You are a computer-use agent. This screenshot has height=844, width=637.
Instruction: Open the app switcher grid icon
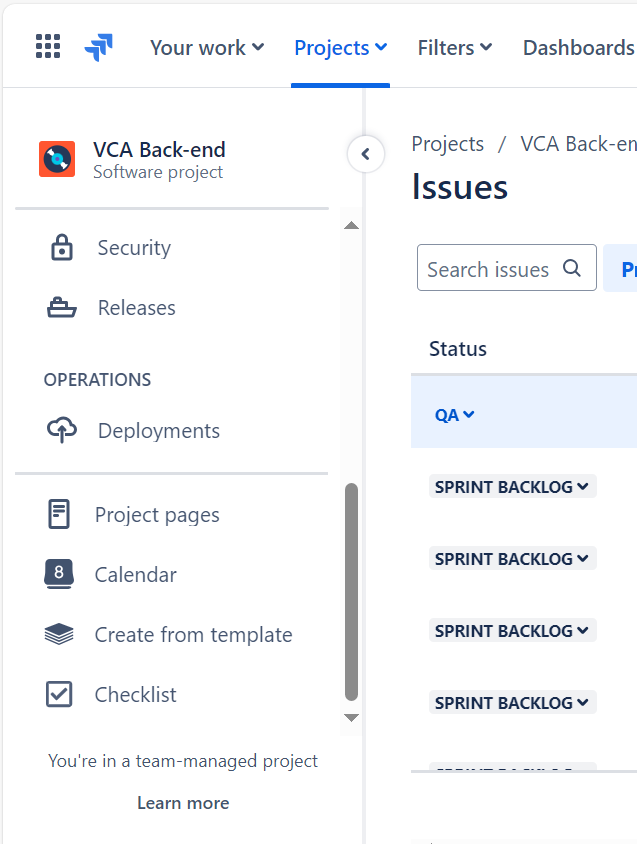coord(48,46)
